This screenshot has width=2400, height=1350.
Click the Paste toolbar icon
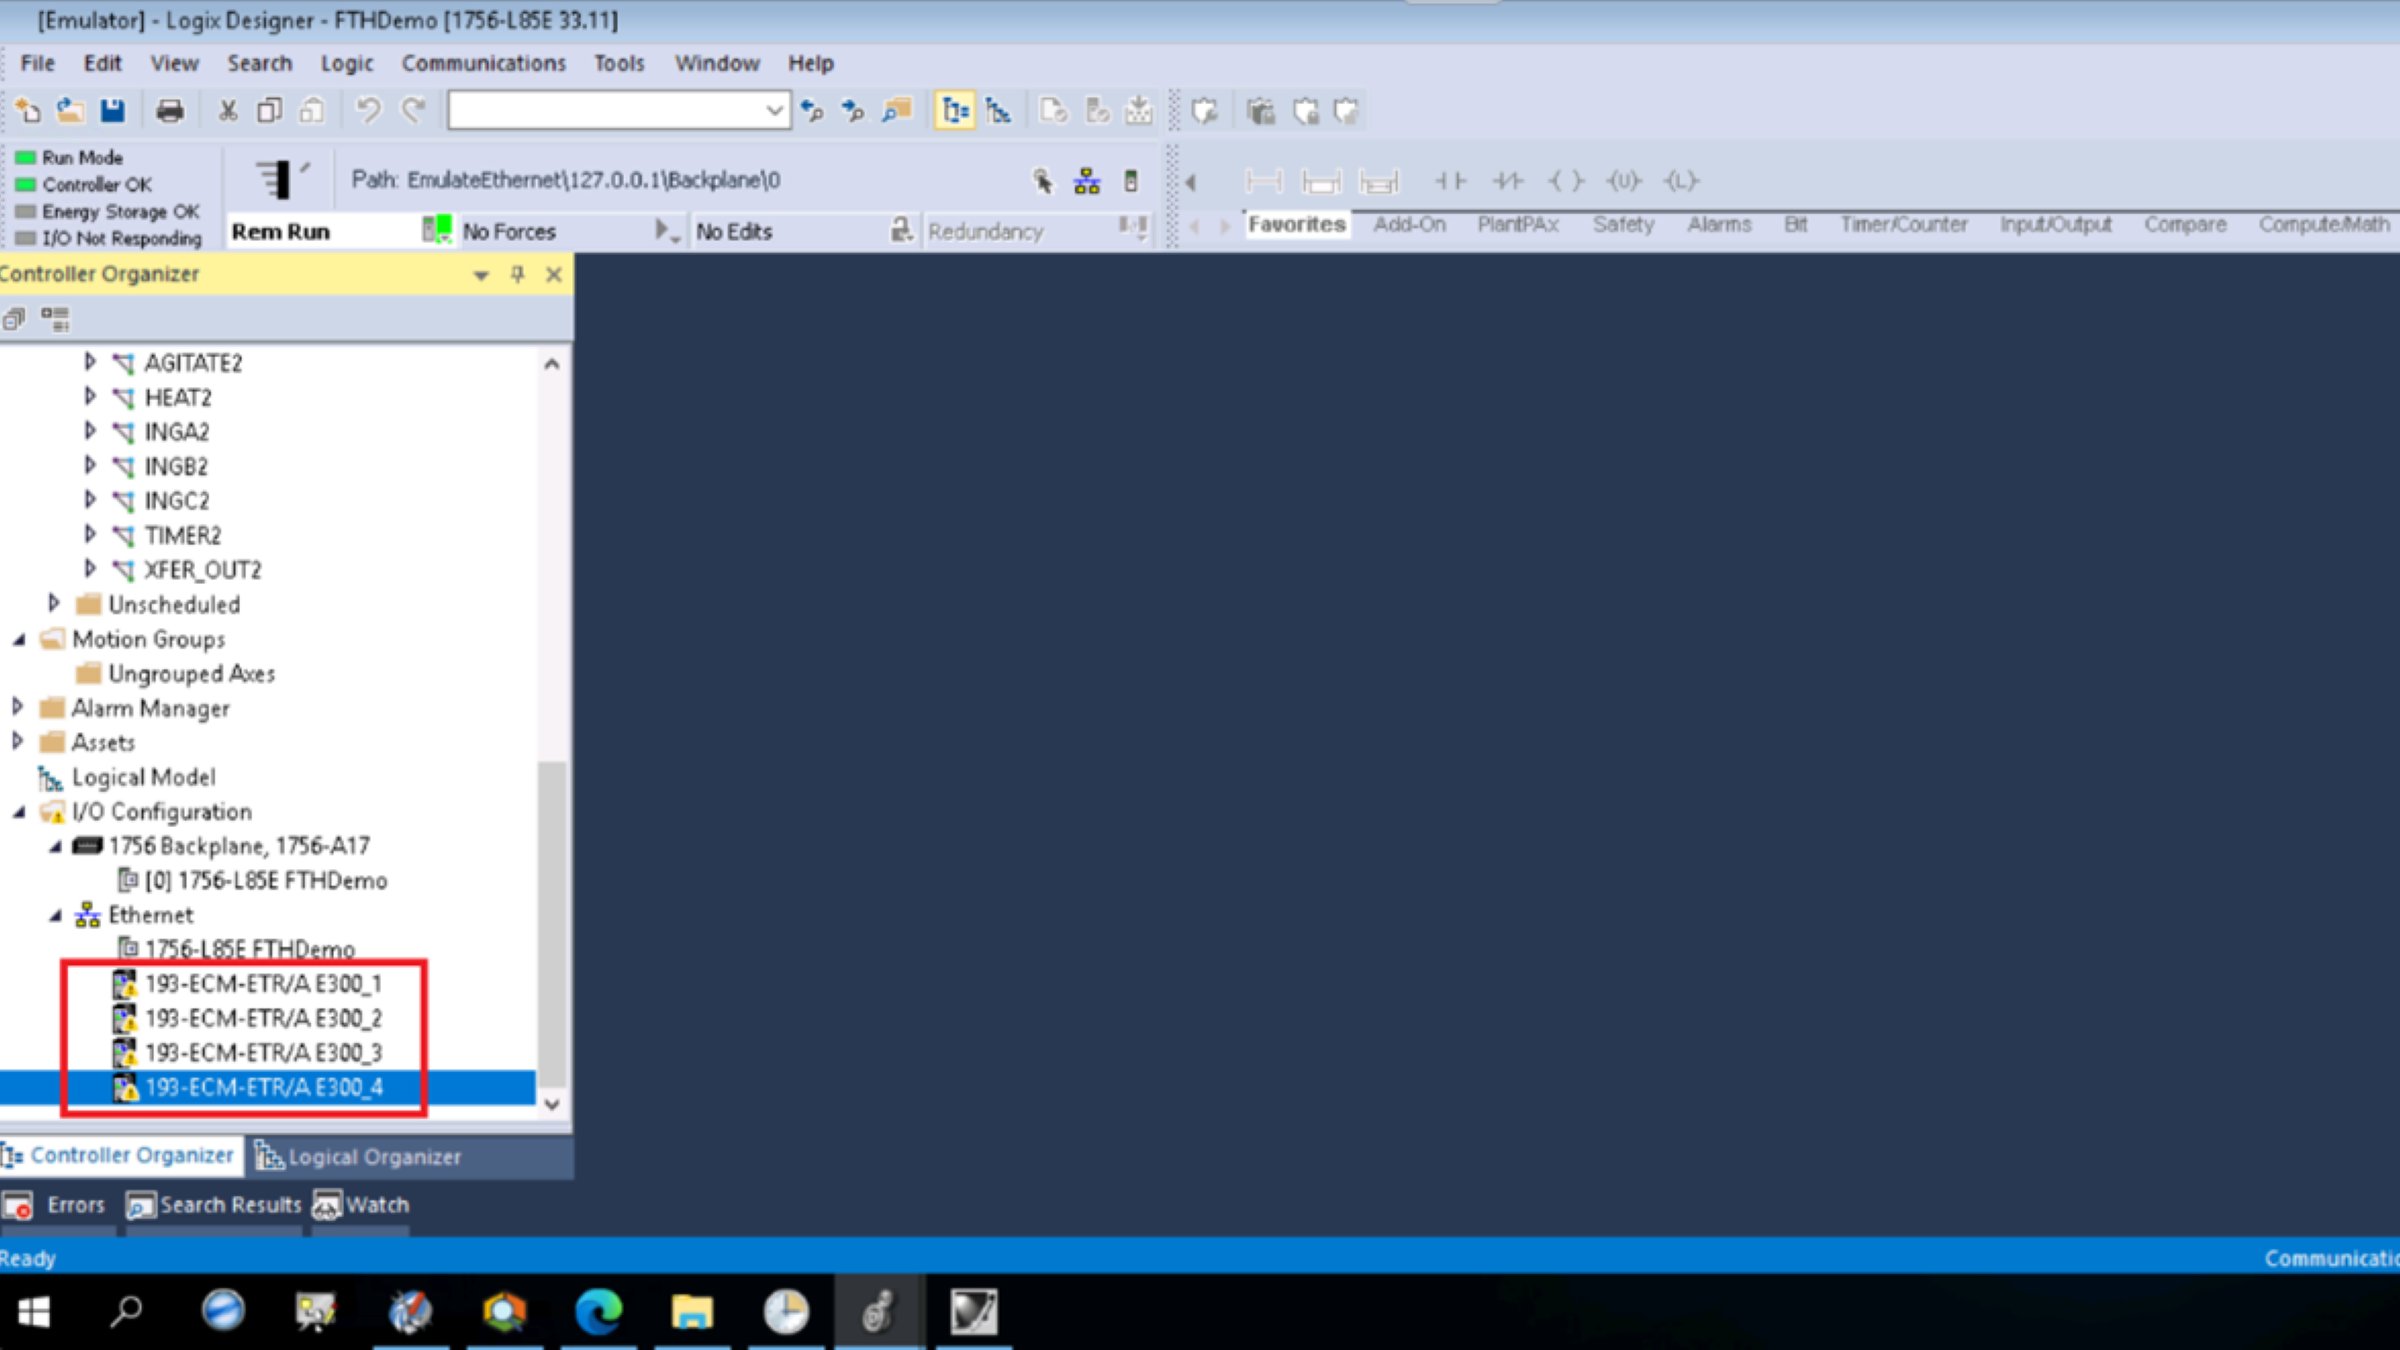click(x=312, y=110)
